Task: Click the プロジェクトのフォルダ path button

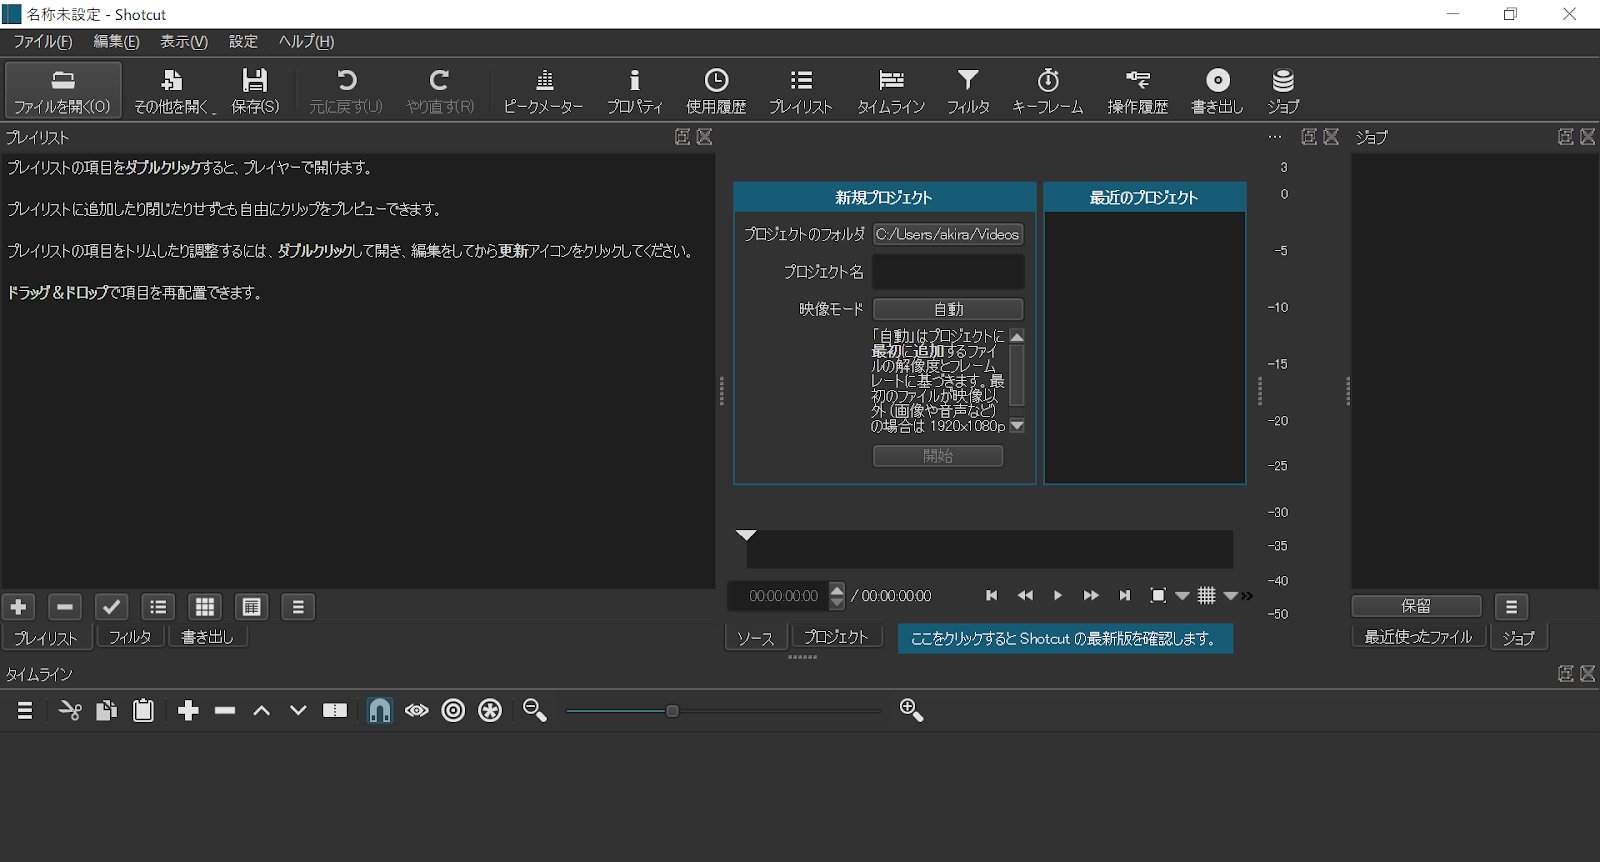Action: 948,234
